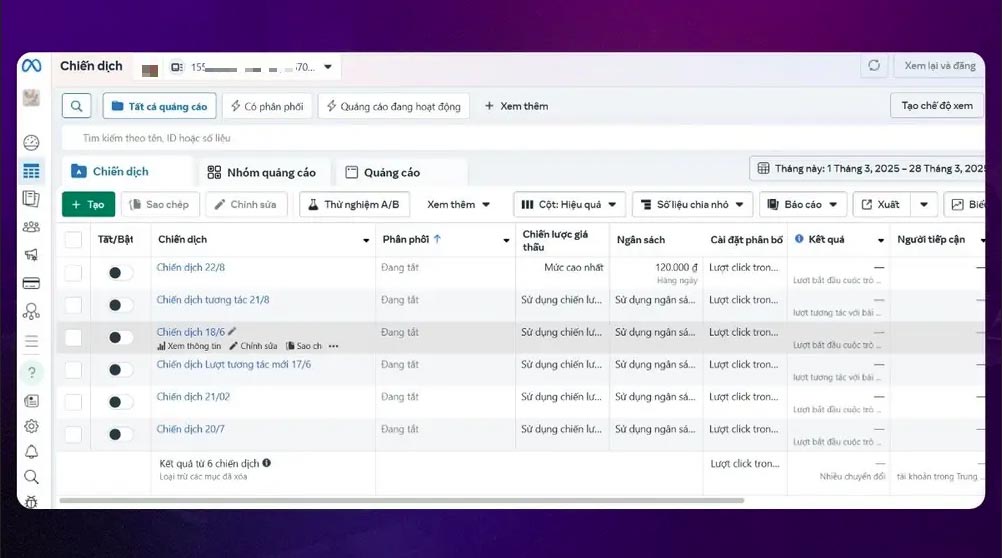This screenshot has height=558, width=1002.
Task: Expand the arrow next to Xuất button
Action: tap(923, 205)
